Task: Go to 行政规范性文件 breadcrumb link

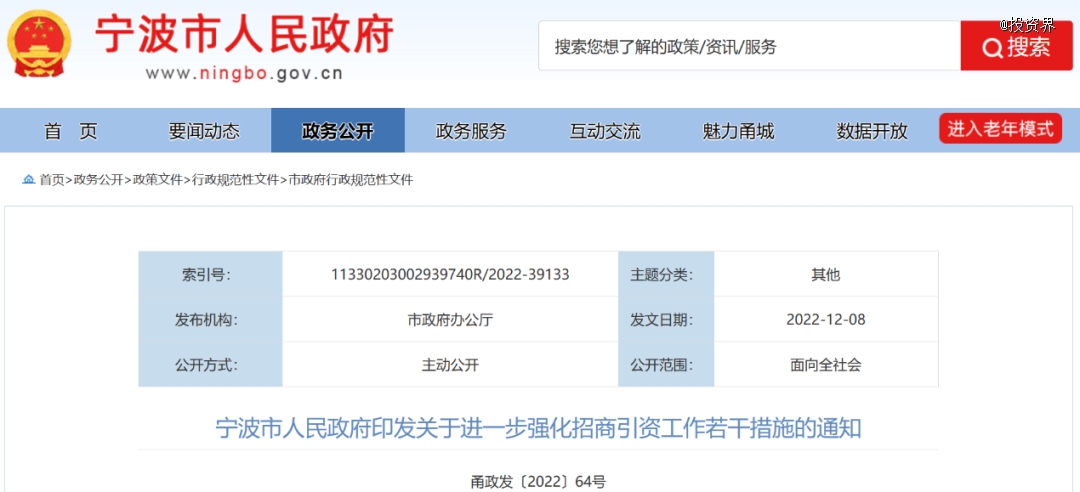Action: 235,180
